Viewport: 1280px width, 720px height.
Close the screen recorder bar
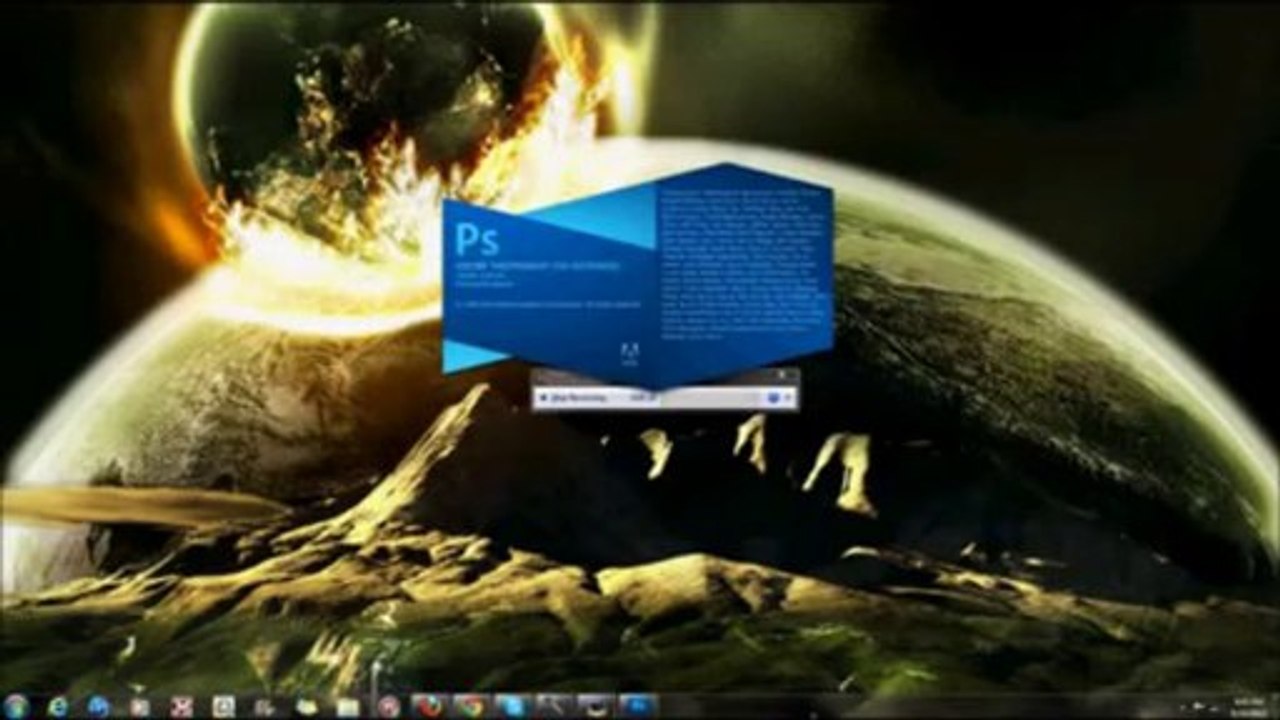782,375
